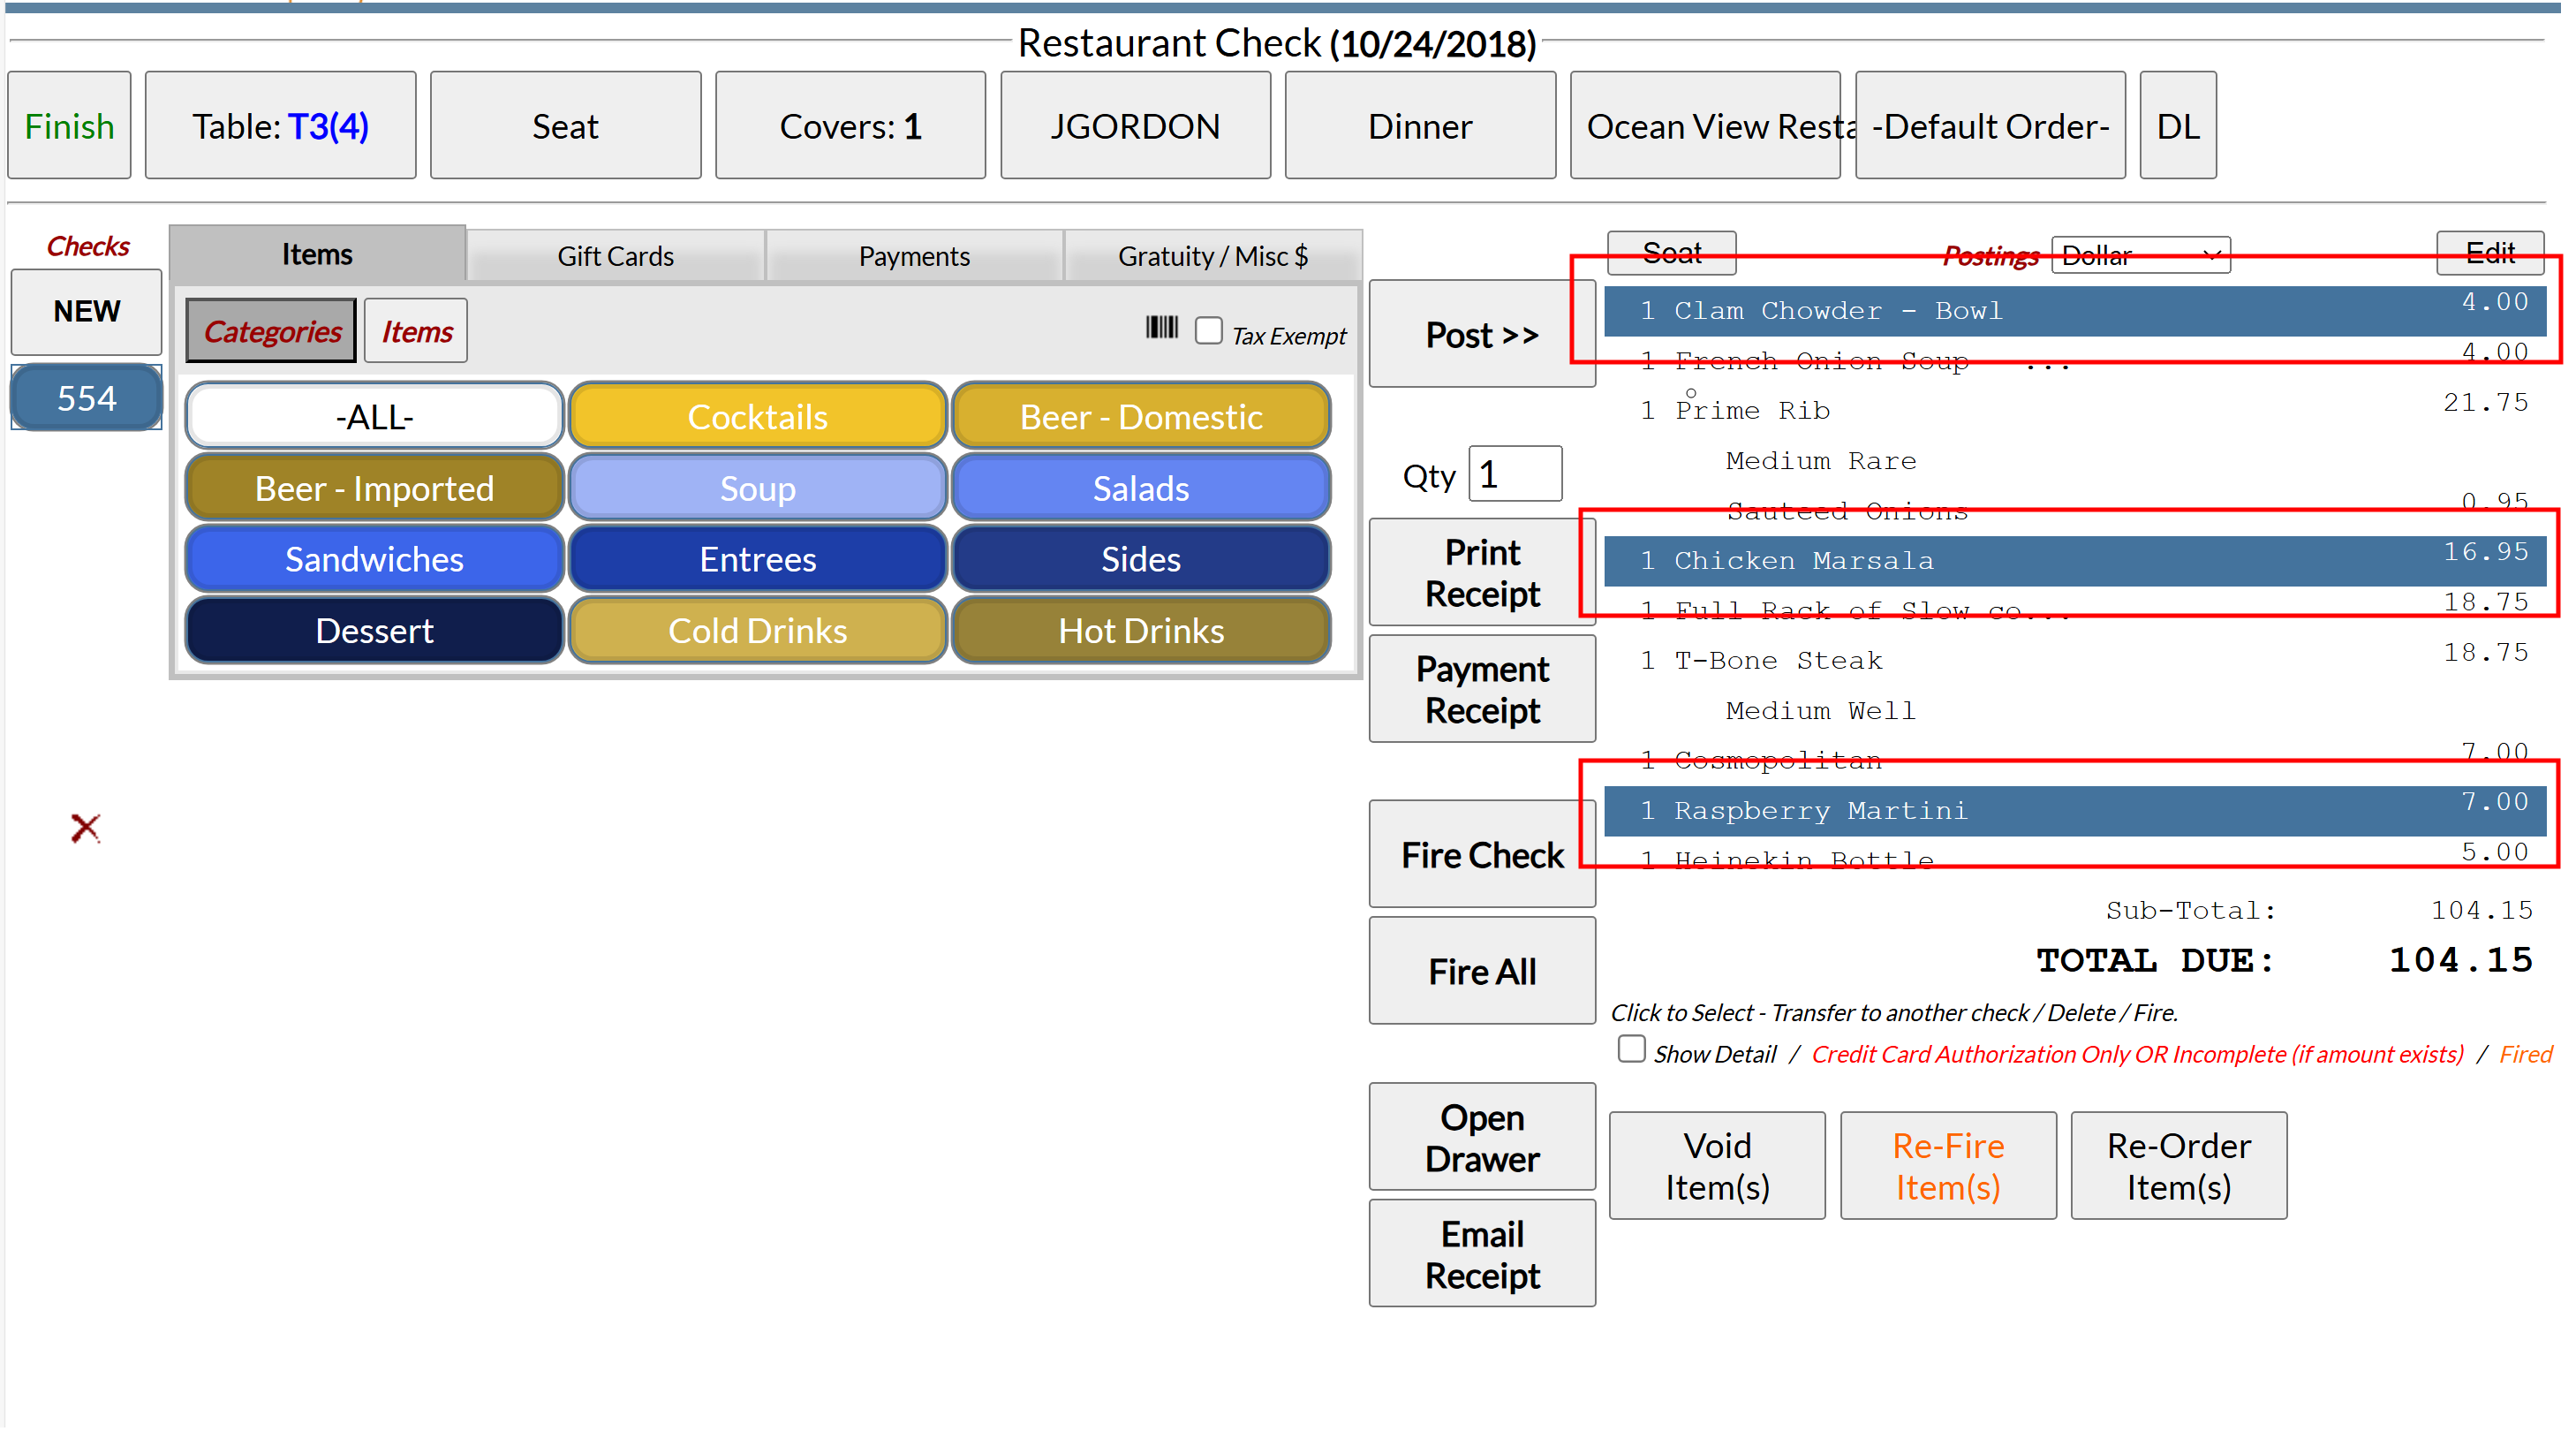Choose the Sides category
Viewport: 2576px width, 1431px height.
click(1140, 559)
